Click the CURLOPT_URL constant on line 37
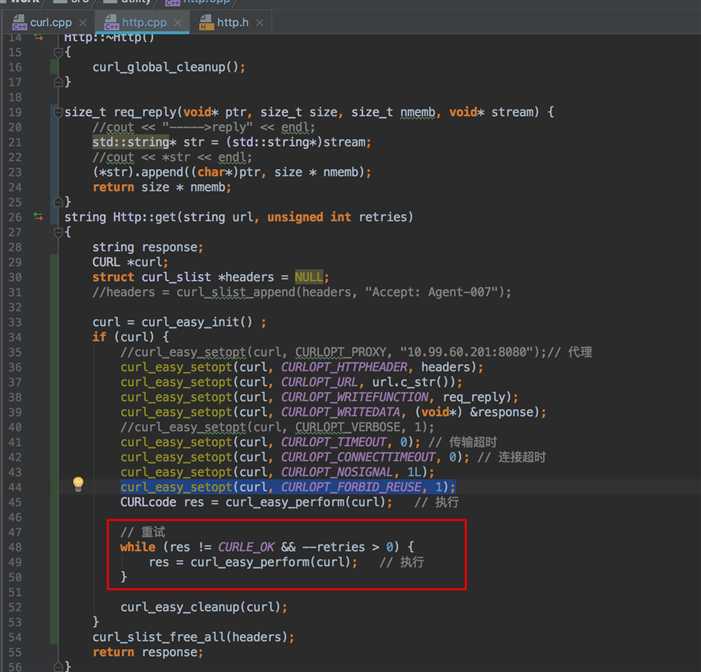This screenshot has width=701, height=672. pyautogui.click(x=319, y=382)
